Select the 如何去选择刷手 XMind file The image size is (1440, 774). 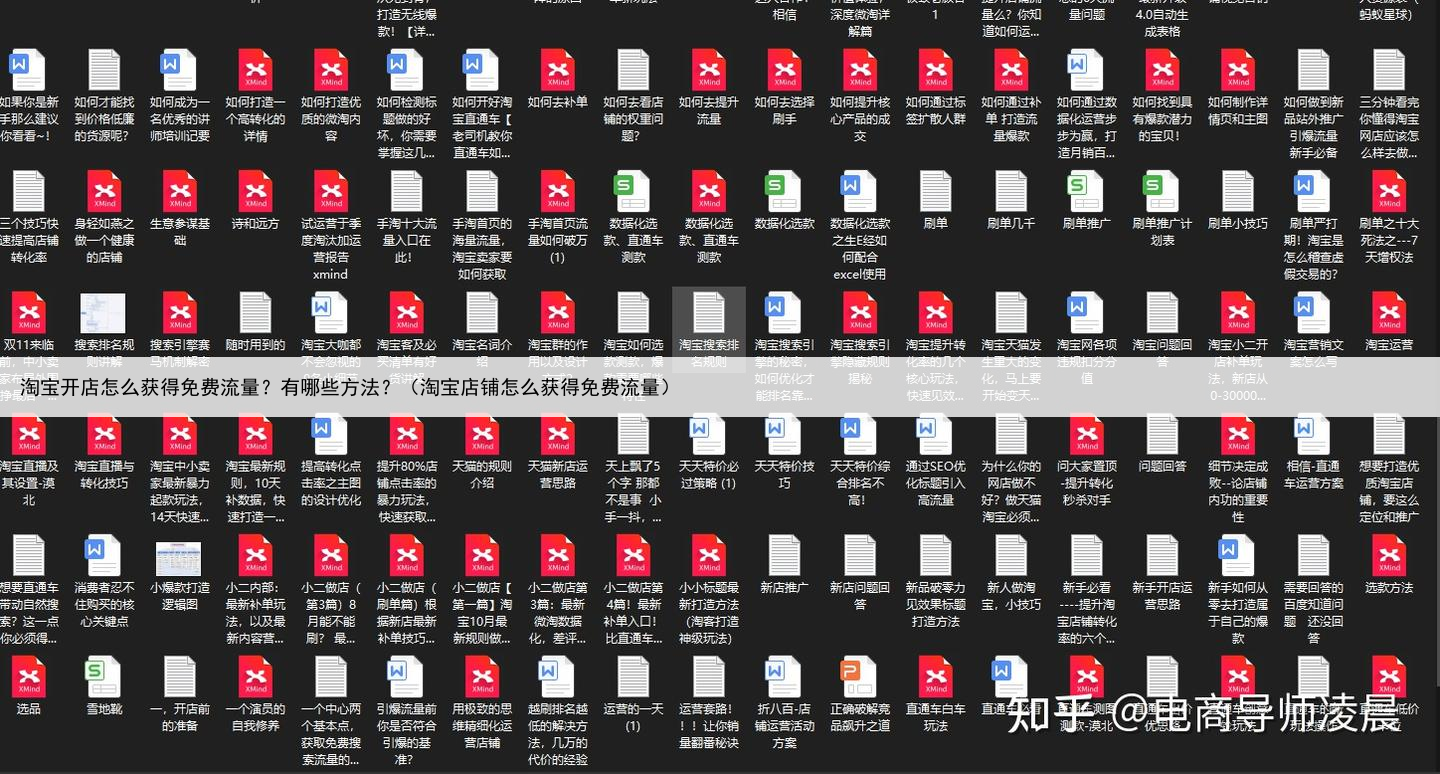784,72
